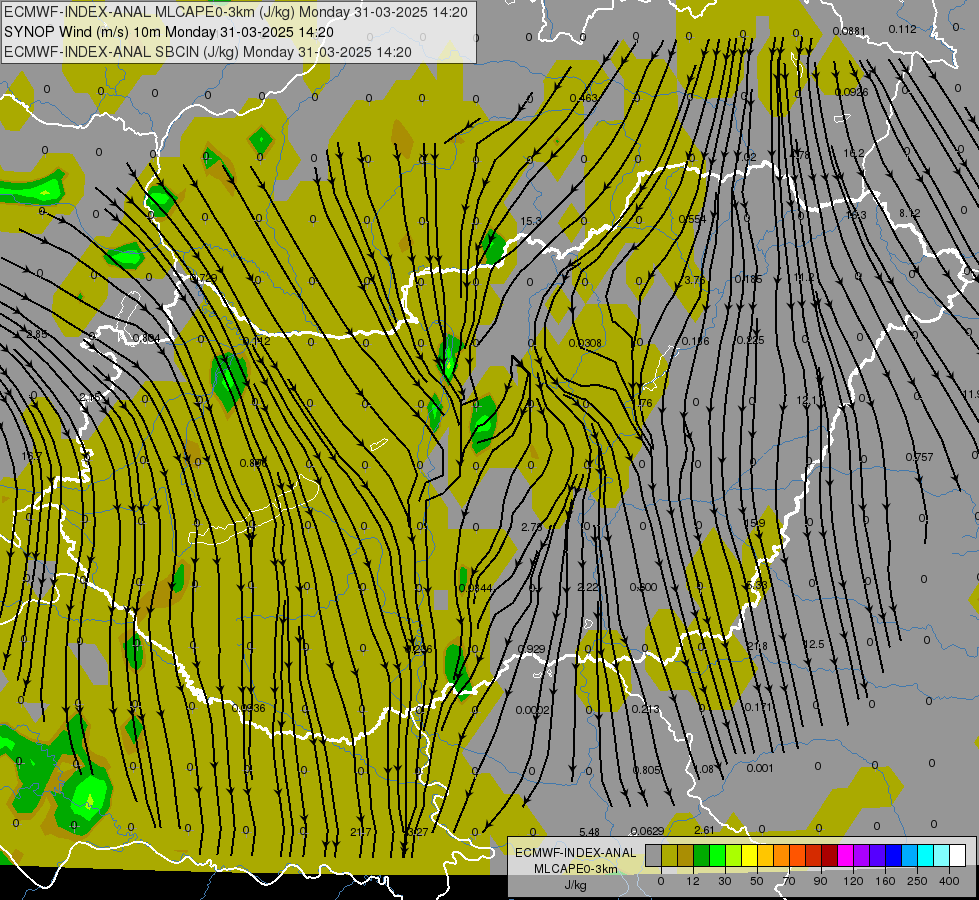
Task: Click the legend scale label 90
Action: (x=820, y=881)
